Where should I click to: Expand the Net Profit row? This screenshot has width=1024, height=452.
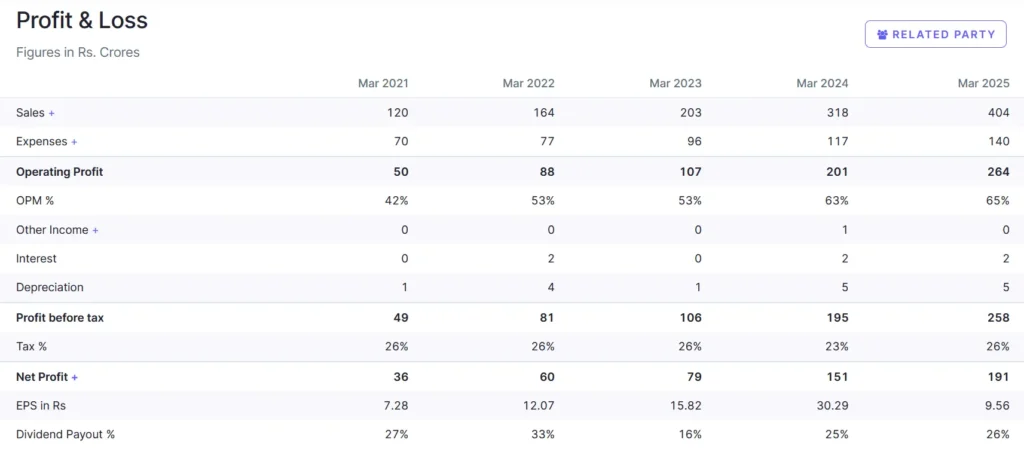[74, 377]
